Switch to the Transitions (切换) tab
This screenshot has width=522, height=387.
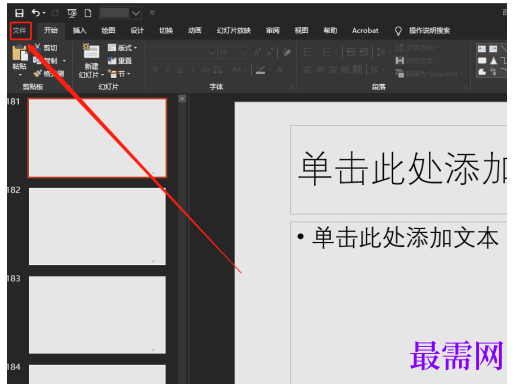[166, 31]
